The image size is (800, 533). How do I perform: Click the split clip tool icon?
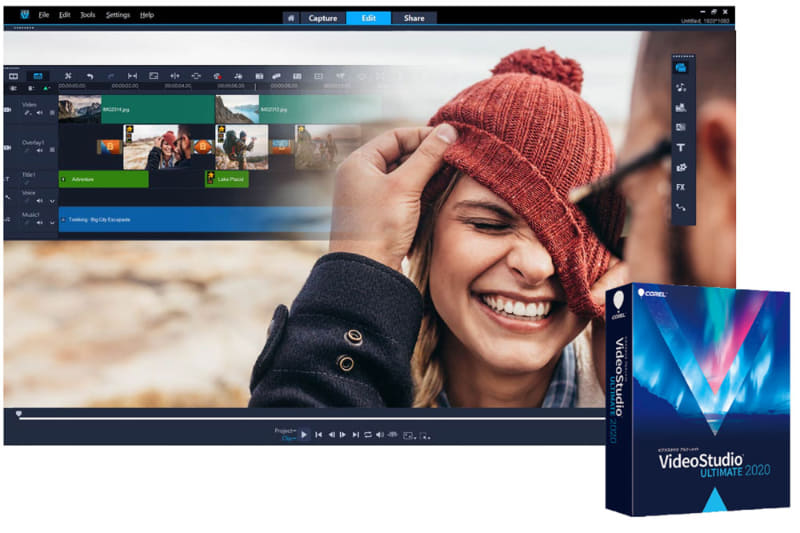click(174, 76)
